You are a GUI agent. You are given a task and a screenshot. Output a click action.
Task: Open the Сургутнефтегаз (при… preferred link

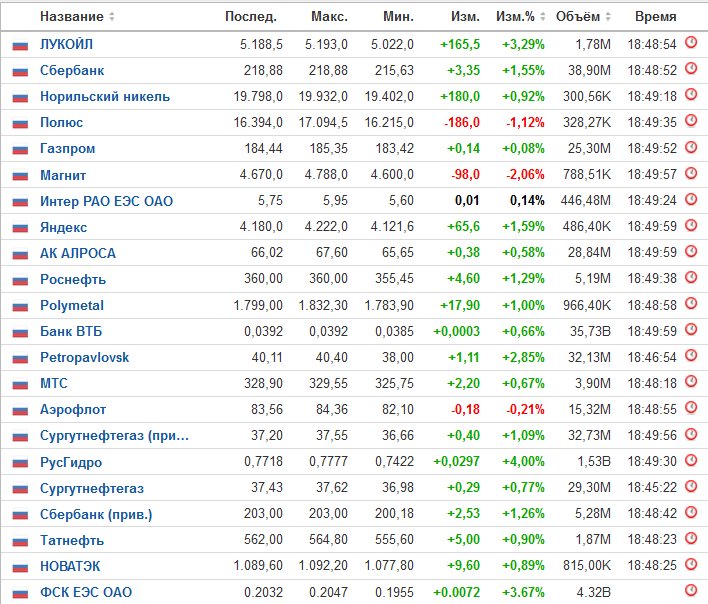[x=114, y=436]
